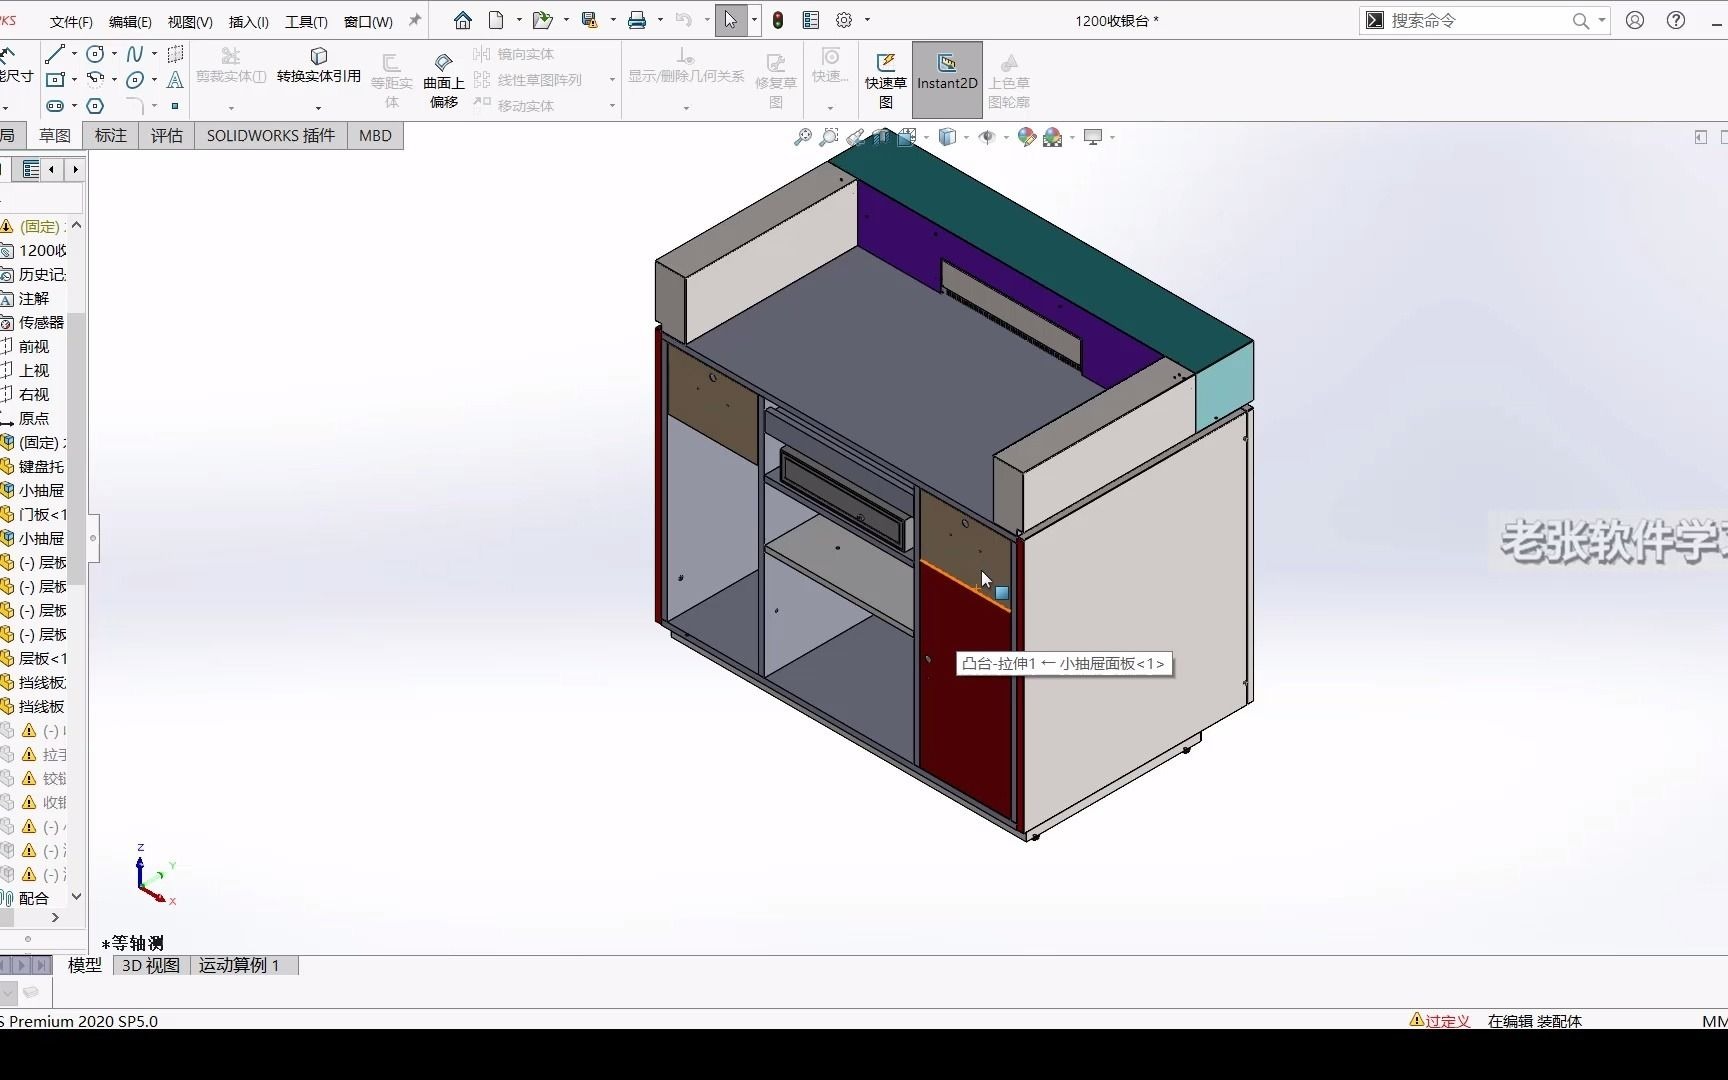Select the Spline sketch tool

coord(136,54)
